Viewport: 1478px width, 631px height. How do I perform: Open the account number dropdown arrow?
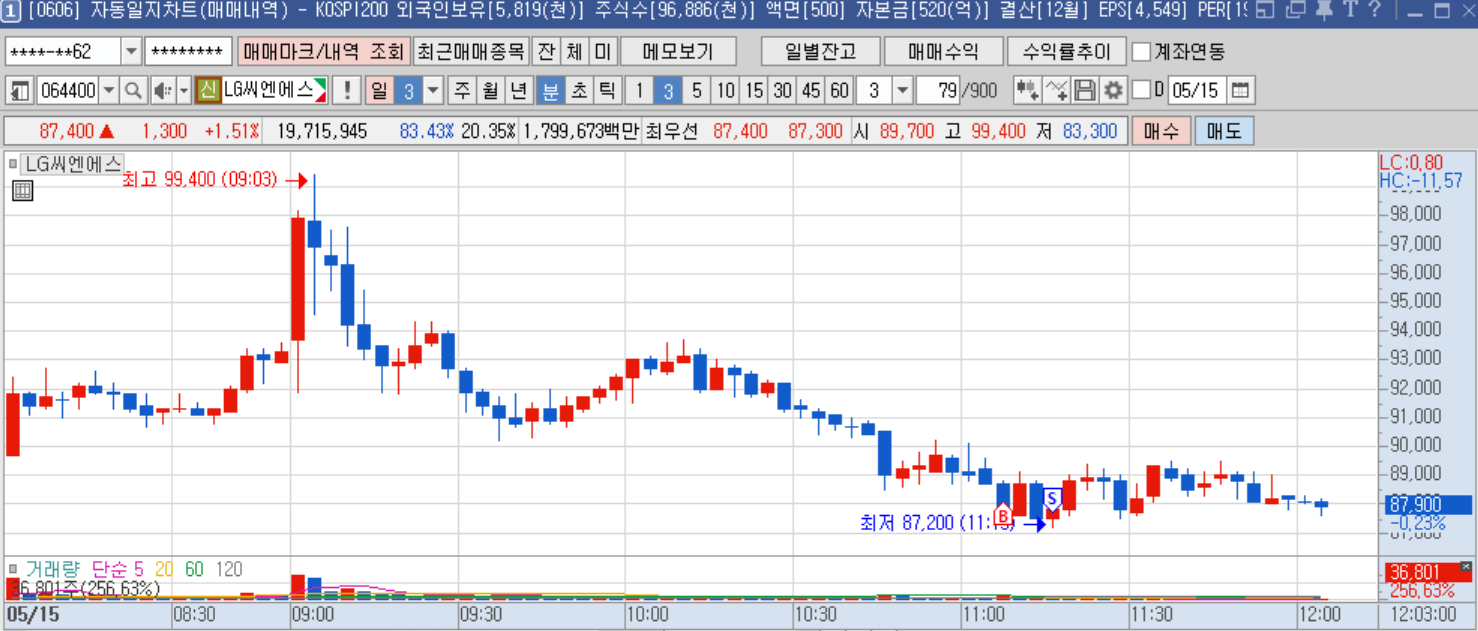tap(132, 52)
